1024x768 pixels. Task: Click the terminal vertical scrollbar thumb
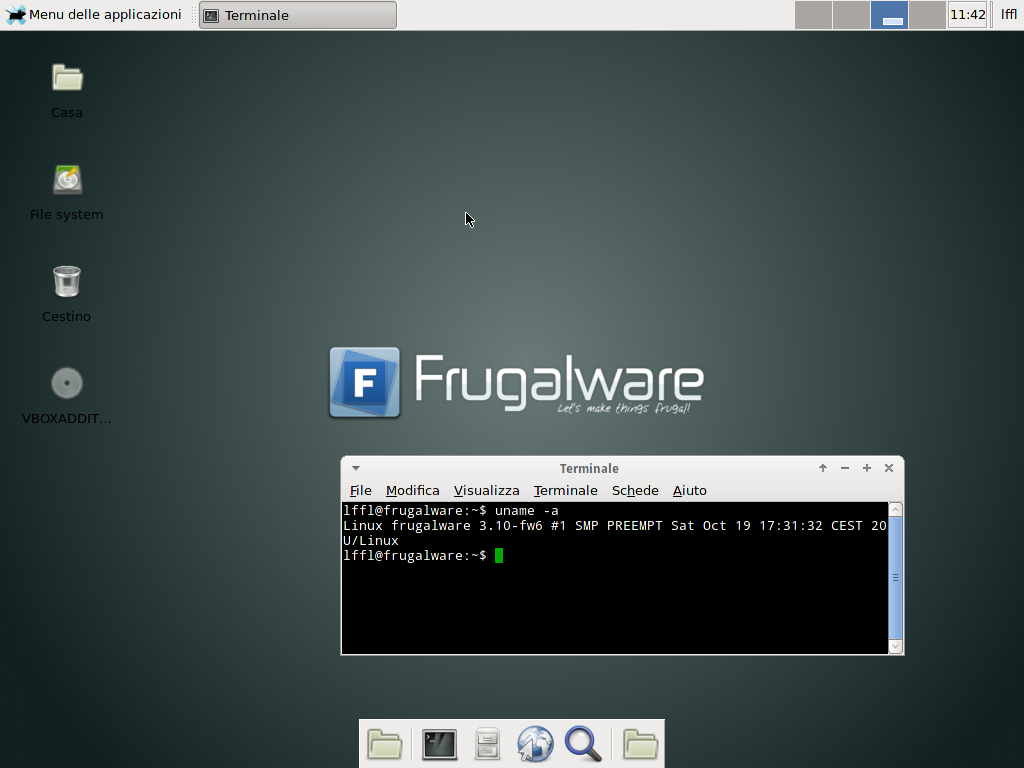pos(895,578)
